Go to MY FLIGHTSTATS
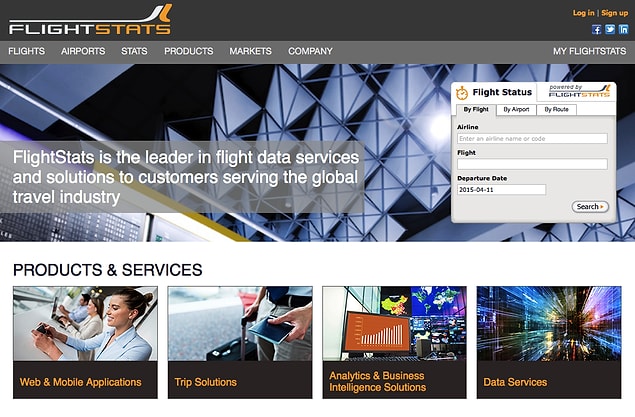Viewport: 635px width, 417px height. pyautogui.click(x=590, y=51)
